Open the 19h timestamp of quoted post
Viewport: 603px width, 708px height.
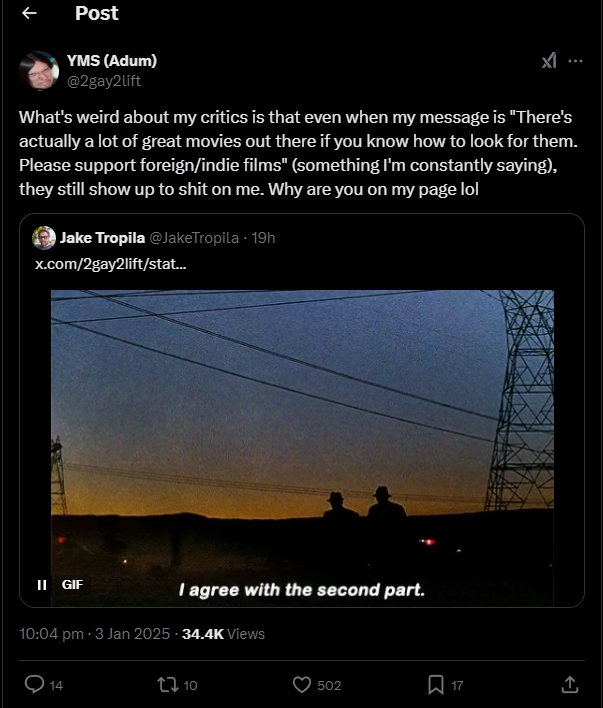point(263,238)
